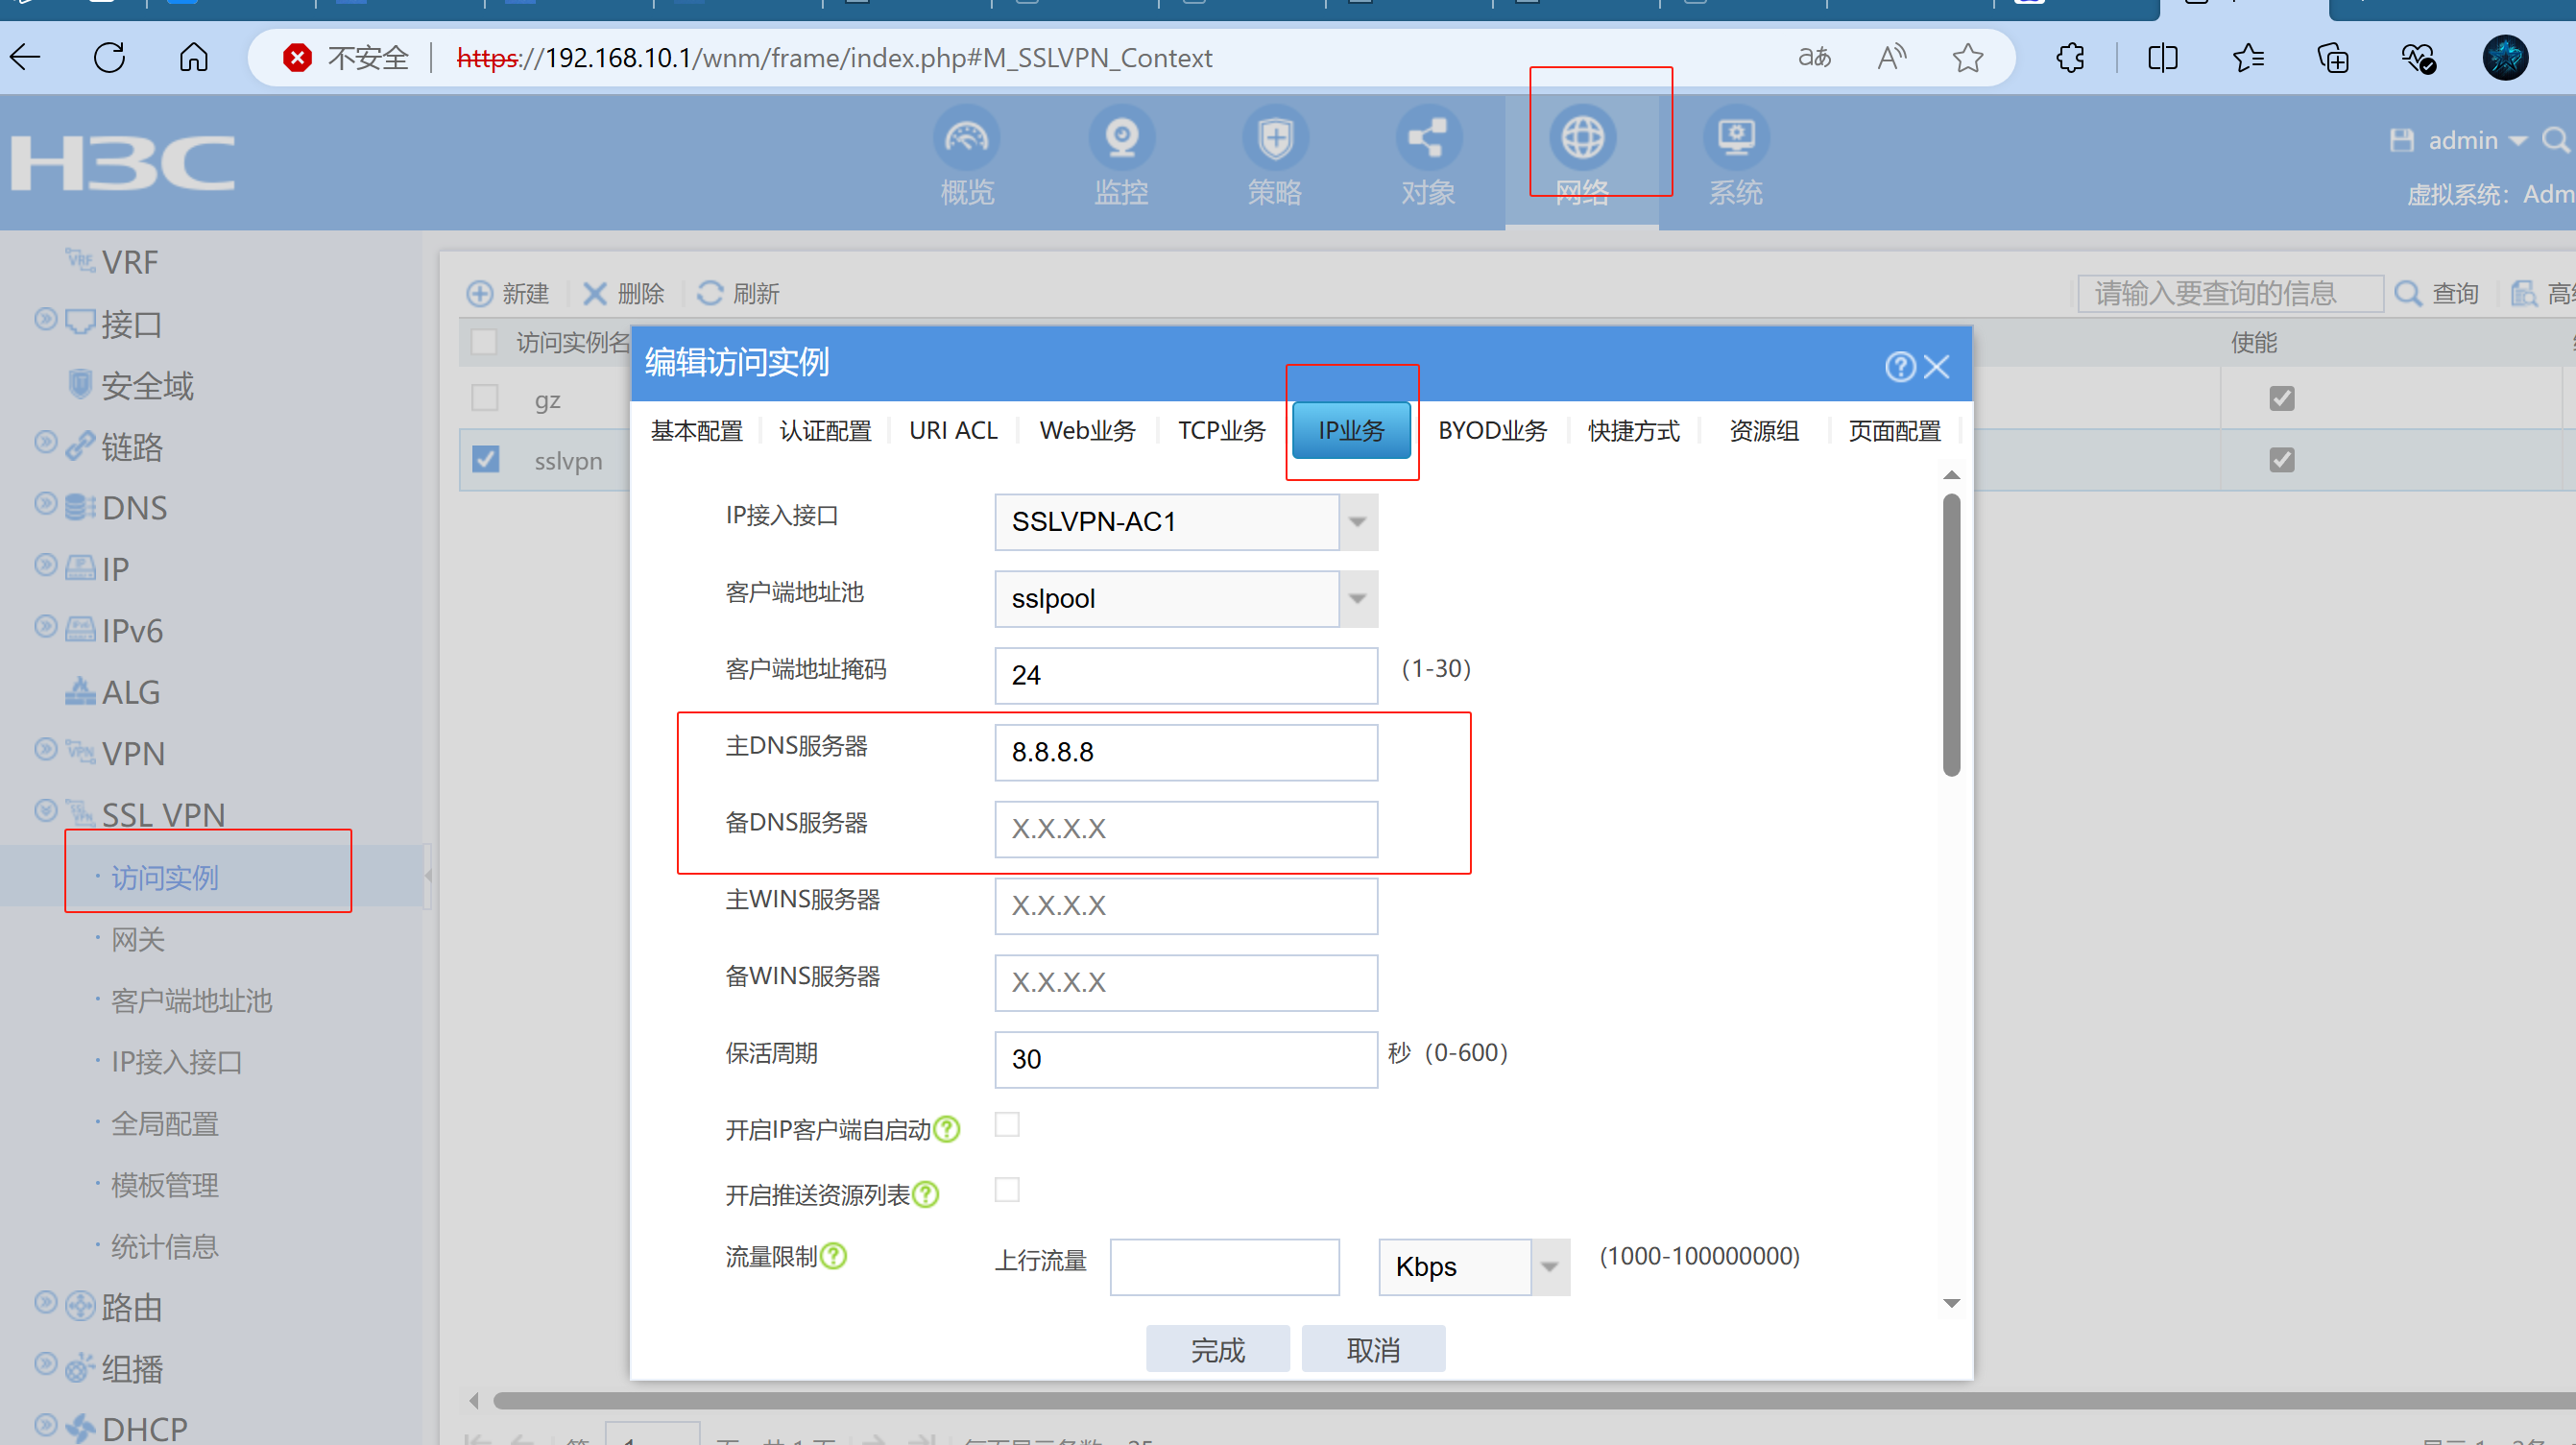Click the 备DNS服务器 input field

click(x=1185, y=829)
